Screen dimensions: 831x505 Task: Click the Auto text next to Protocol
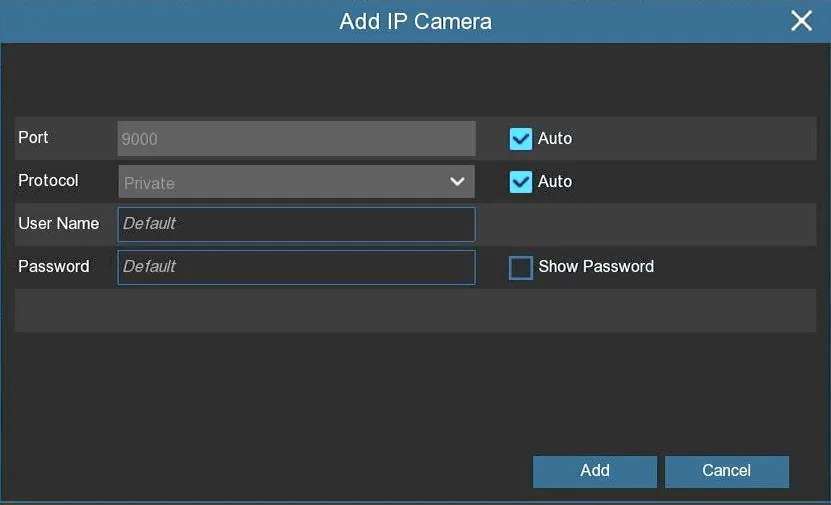[x=555, y=182]
